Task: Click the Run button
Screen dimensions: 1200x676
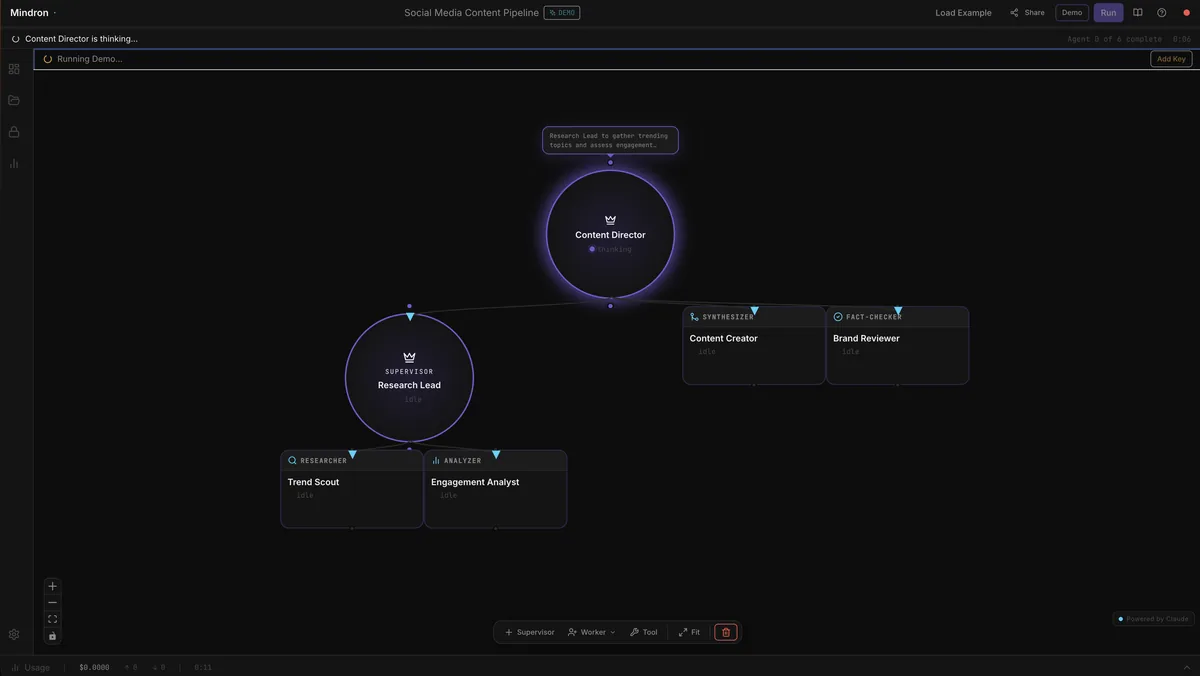Action: click(1108, 13)
